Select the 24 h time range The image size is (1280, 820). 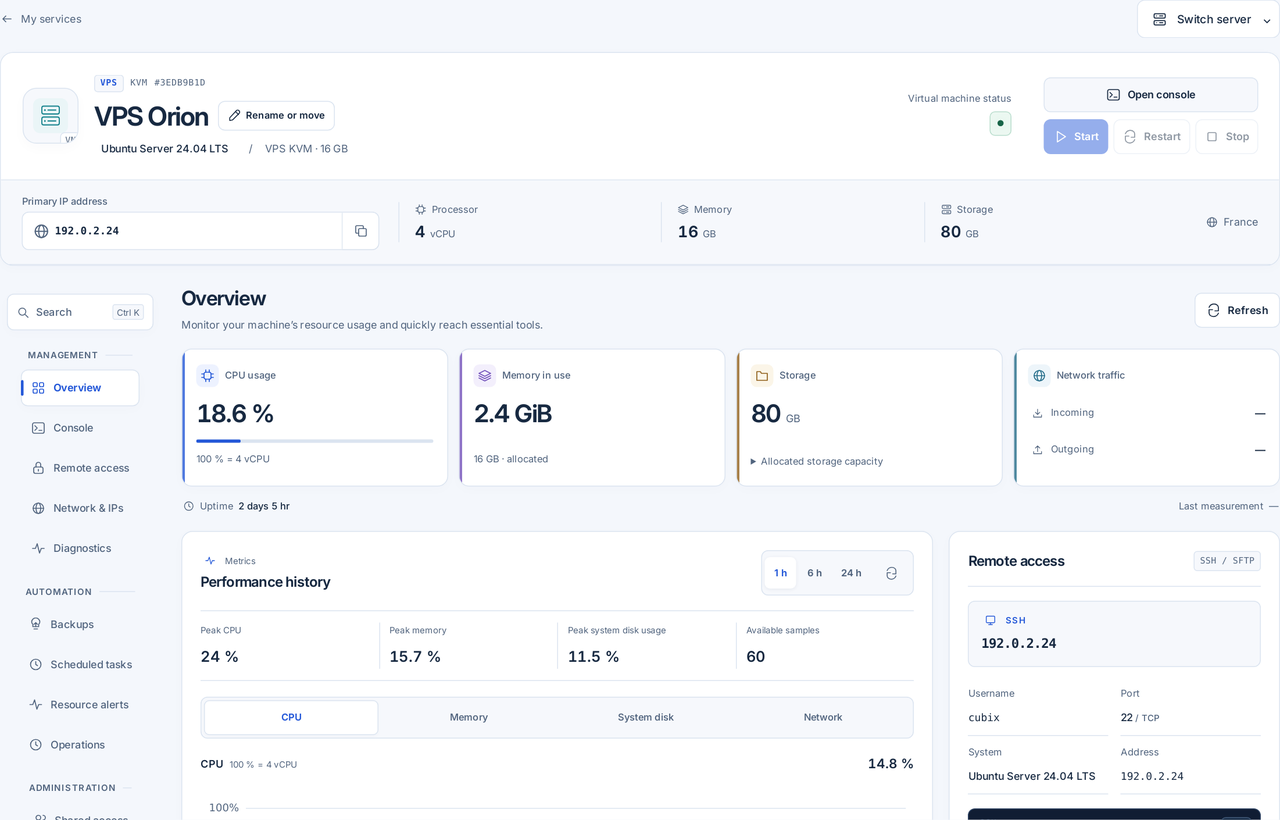(851, 573)
